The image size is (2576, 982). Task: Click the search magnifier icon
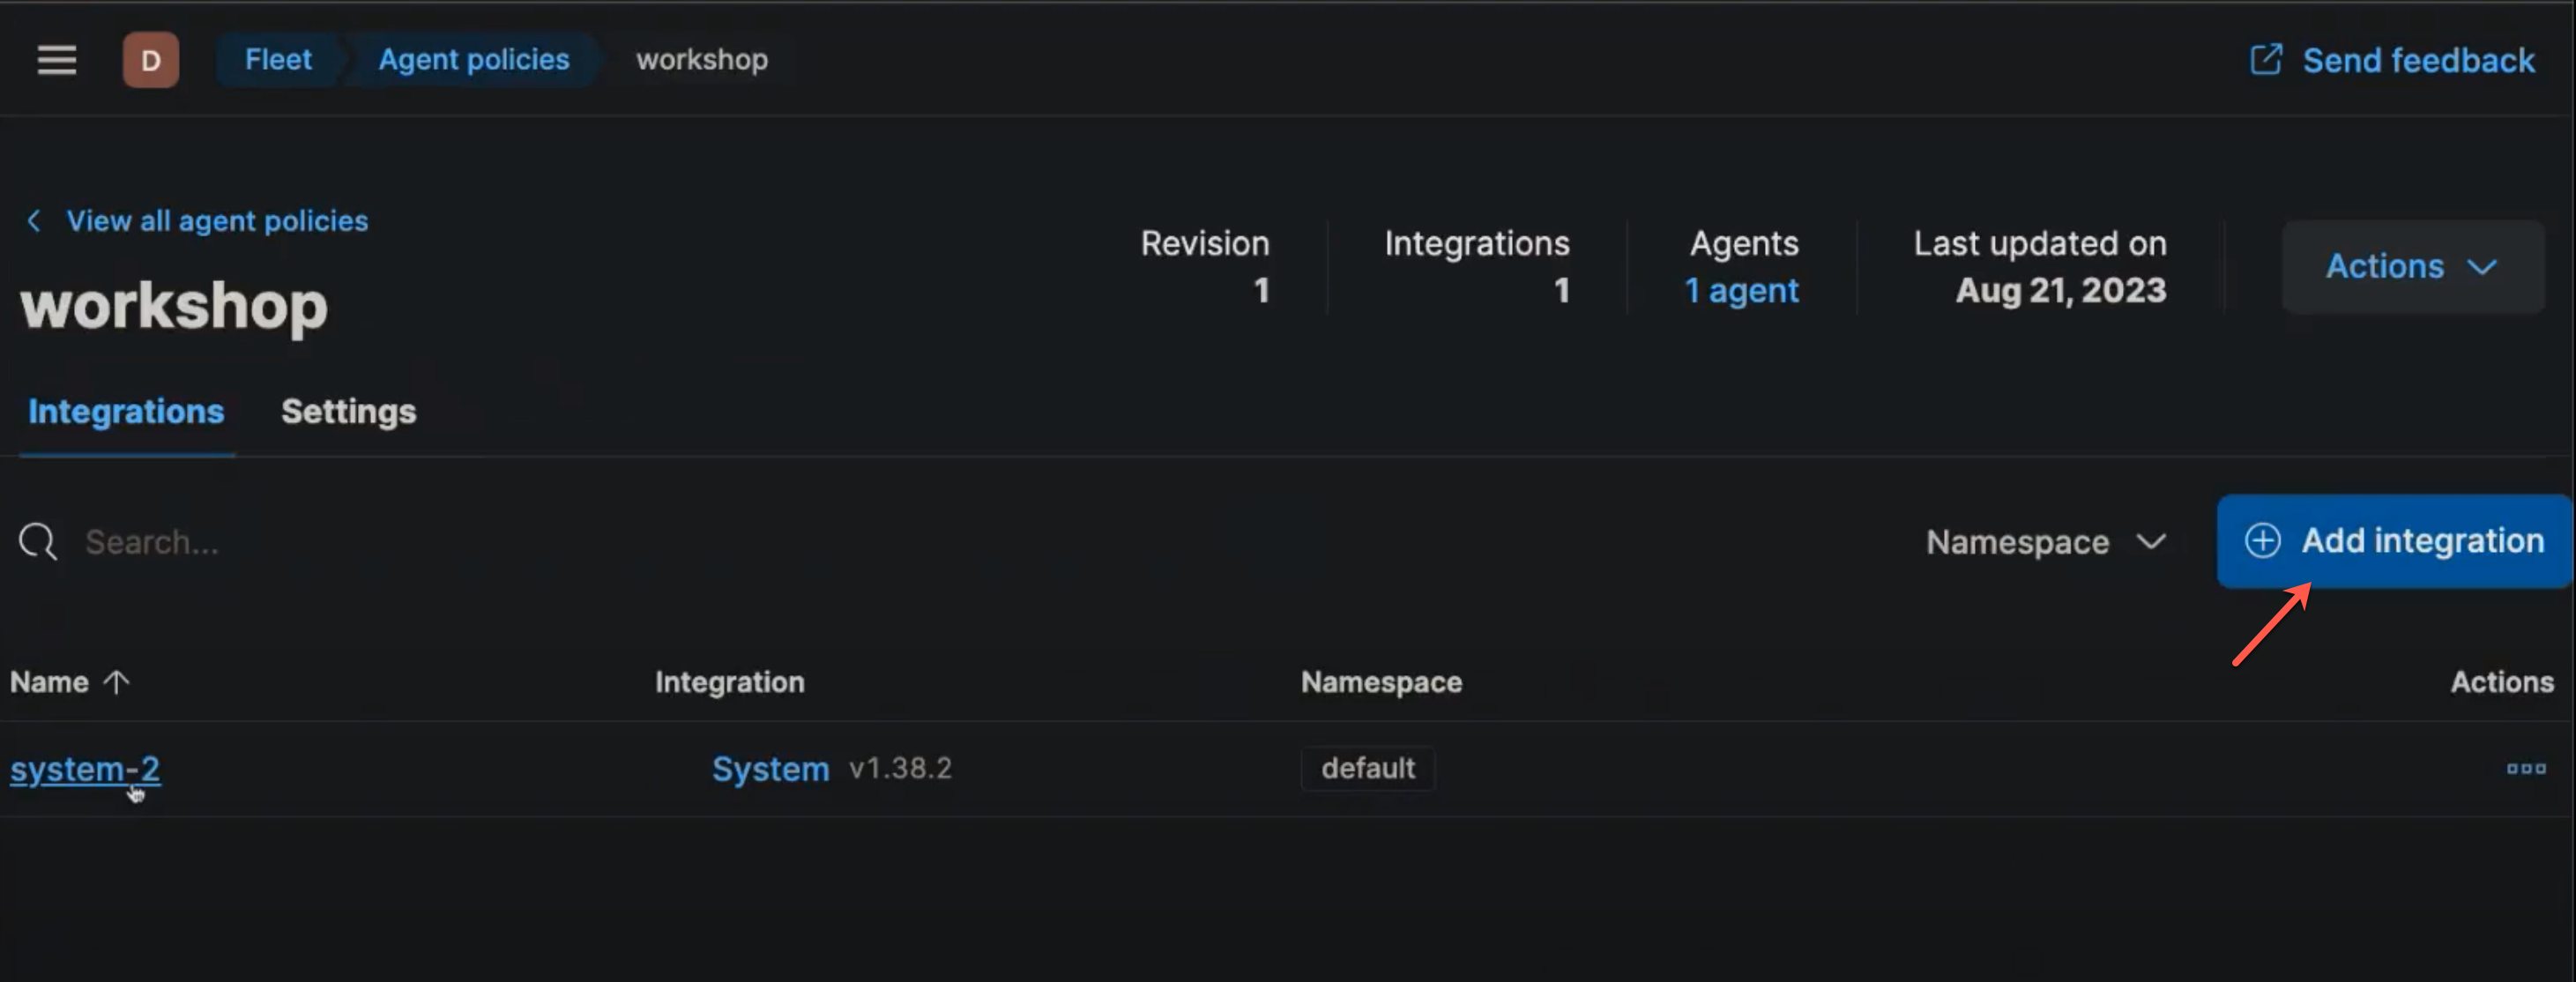pyautogui.click(x=36, y=541)
